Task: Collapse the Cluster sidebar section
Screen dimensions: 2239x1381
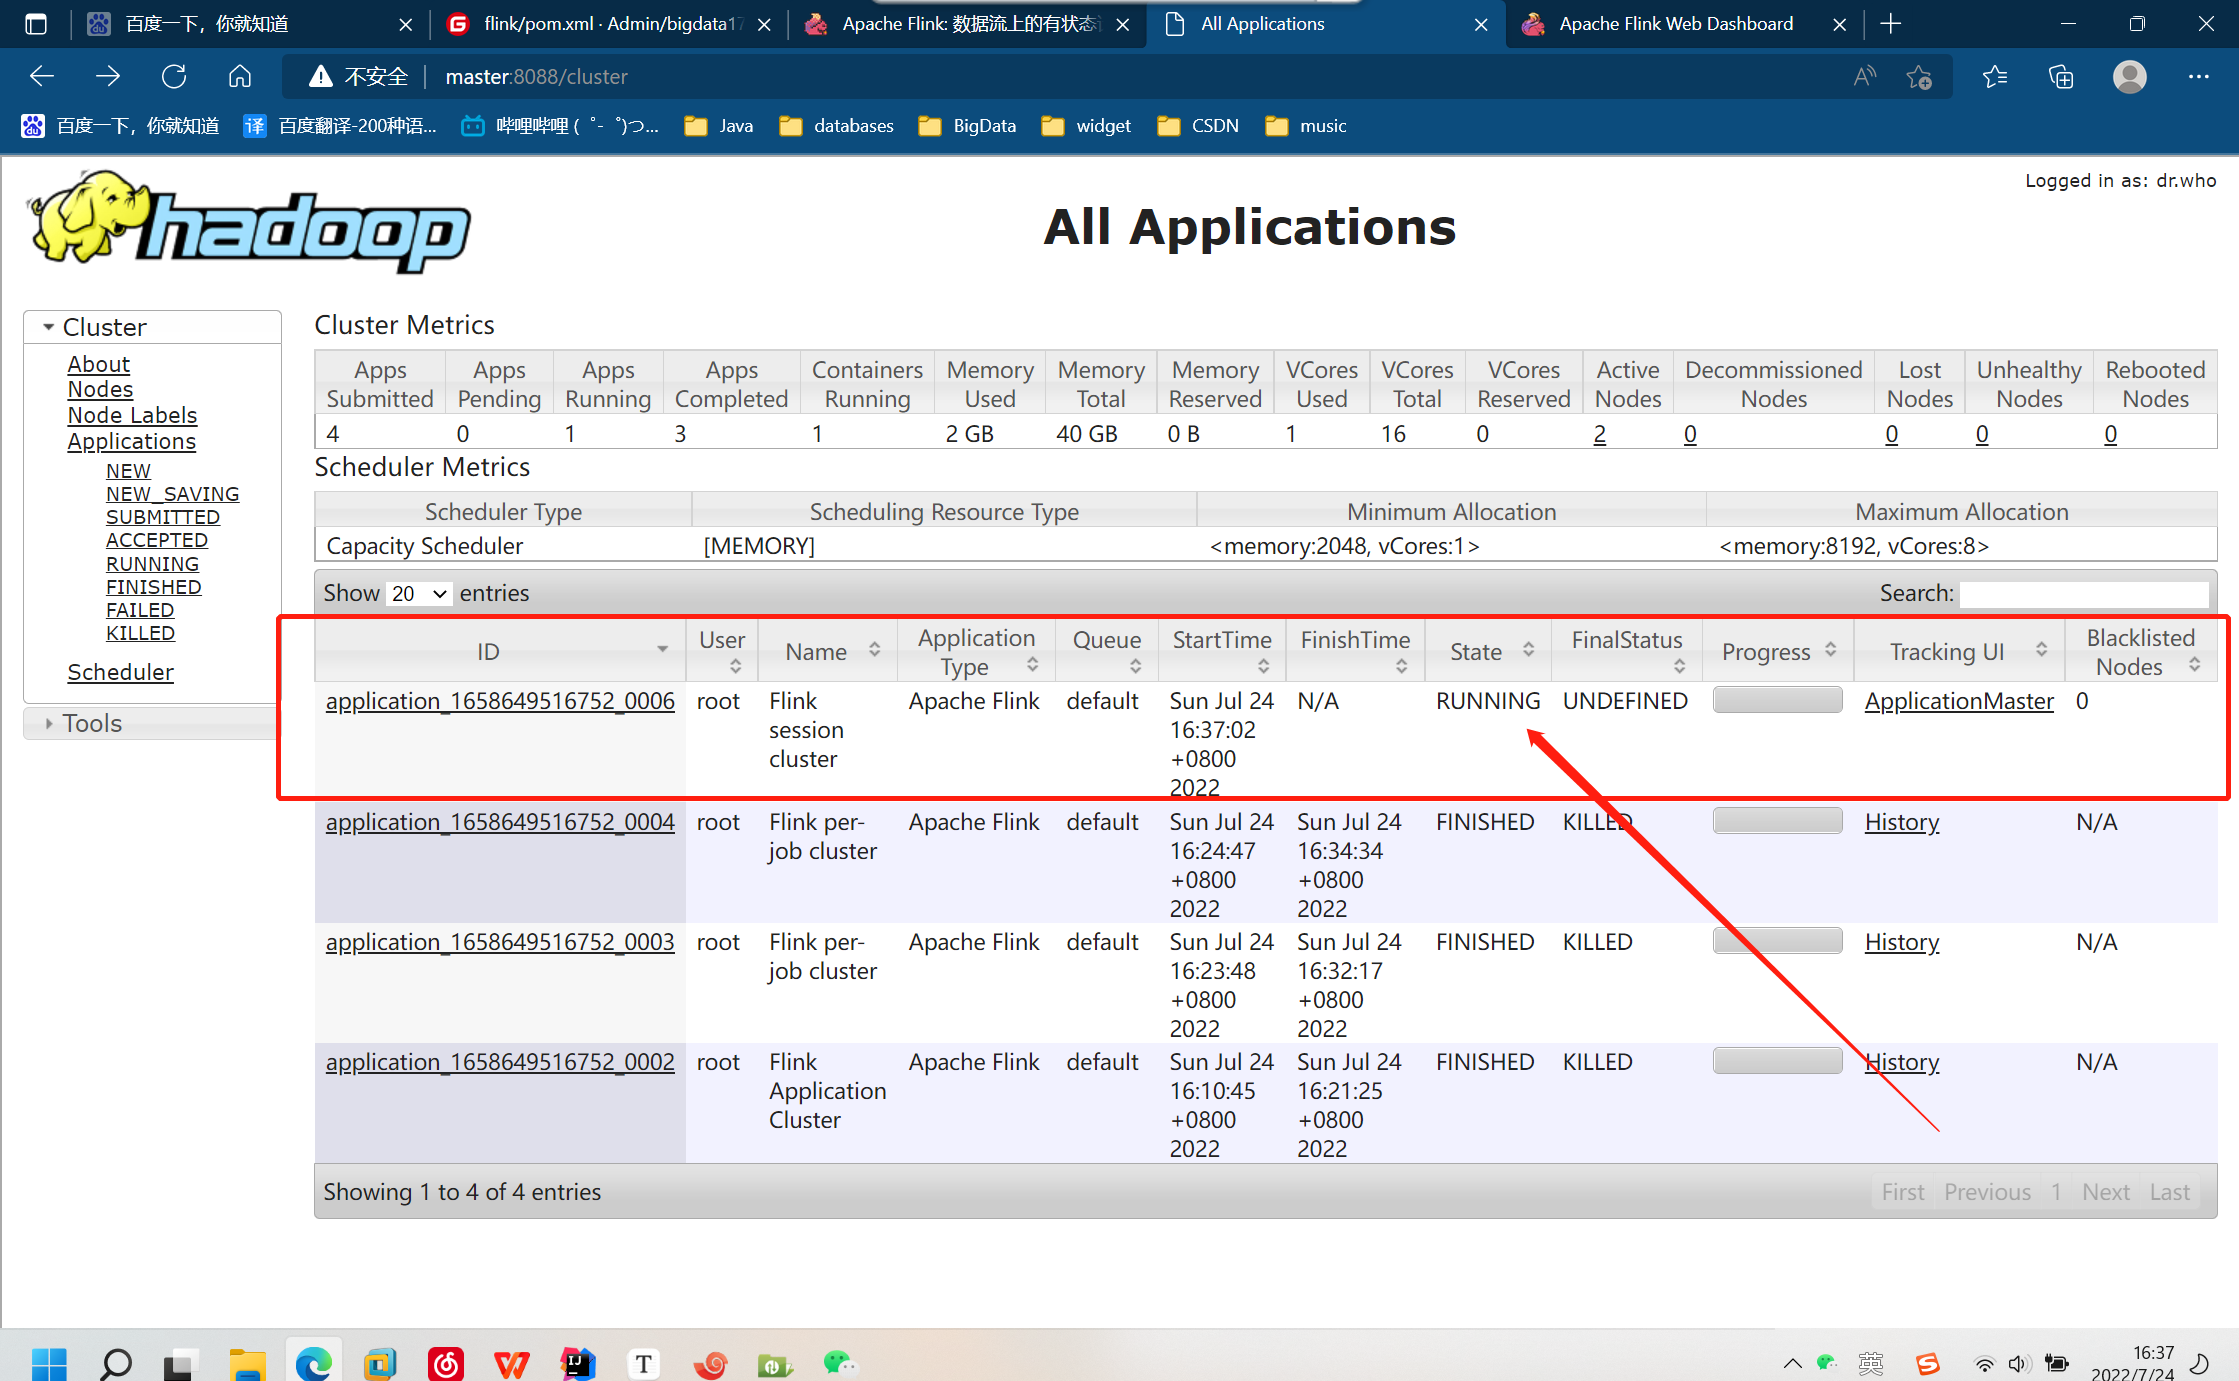Action: click(x=104, y=327)
